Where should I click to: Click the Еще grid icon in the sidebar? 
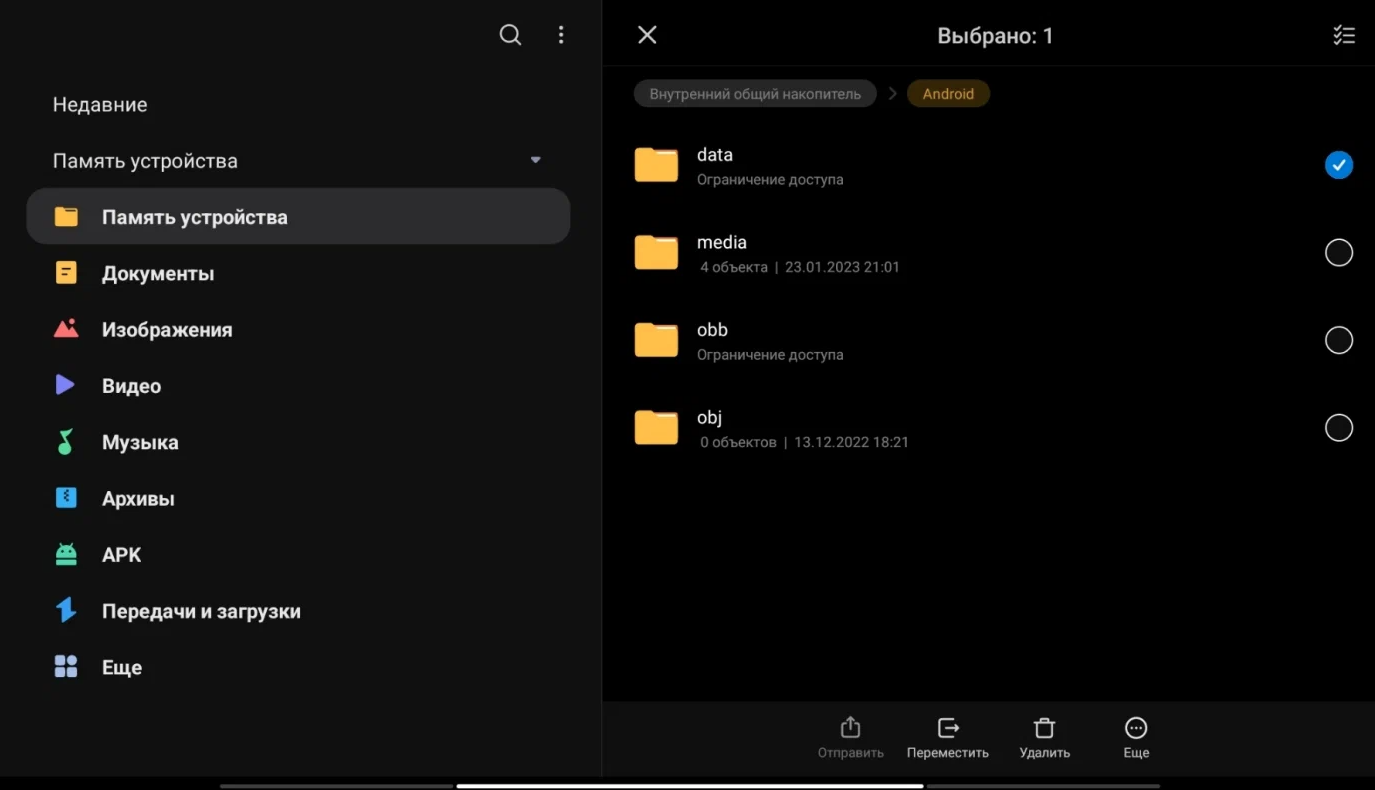66,667
